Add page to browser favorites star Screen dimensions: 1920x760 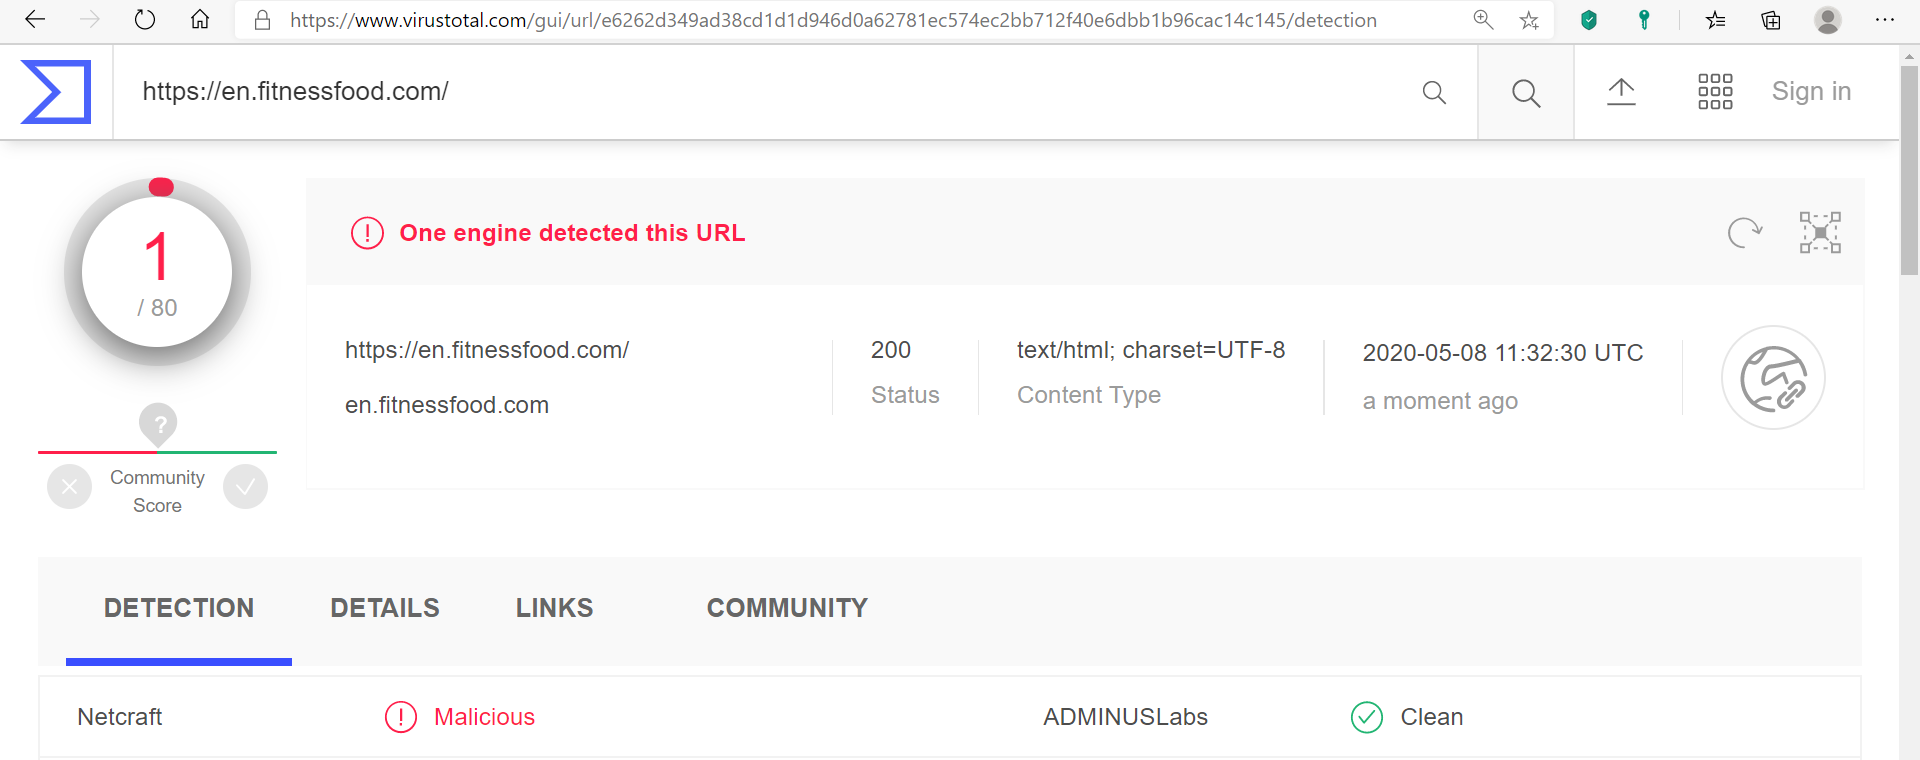tap(1529, 20)
